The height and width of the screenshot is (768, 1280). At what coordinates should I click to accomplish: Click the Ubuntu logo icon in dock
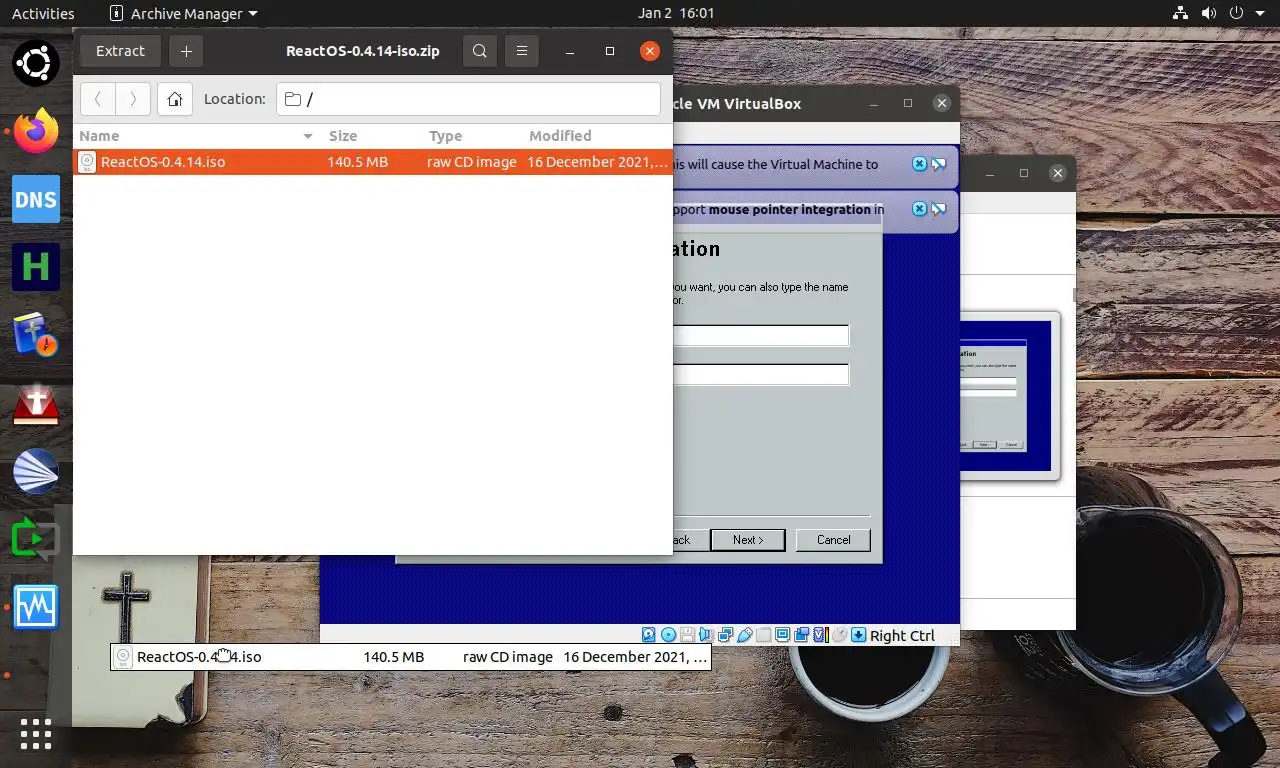point(36,63)
